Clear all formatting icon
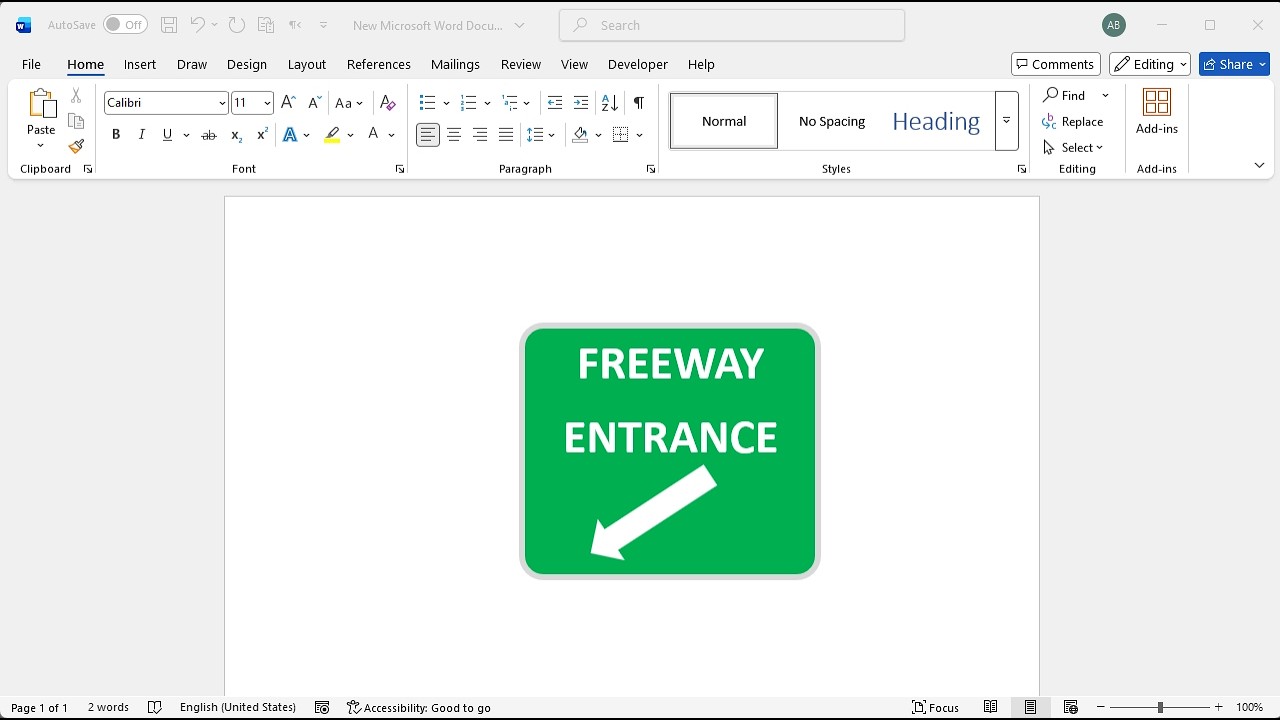This screenshot has width=1280, height=720. (388, 102)
